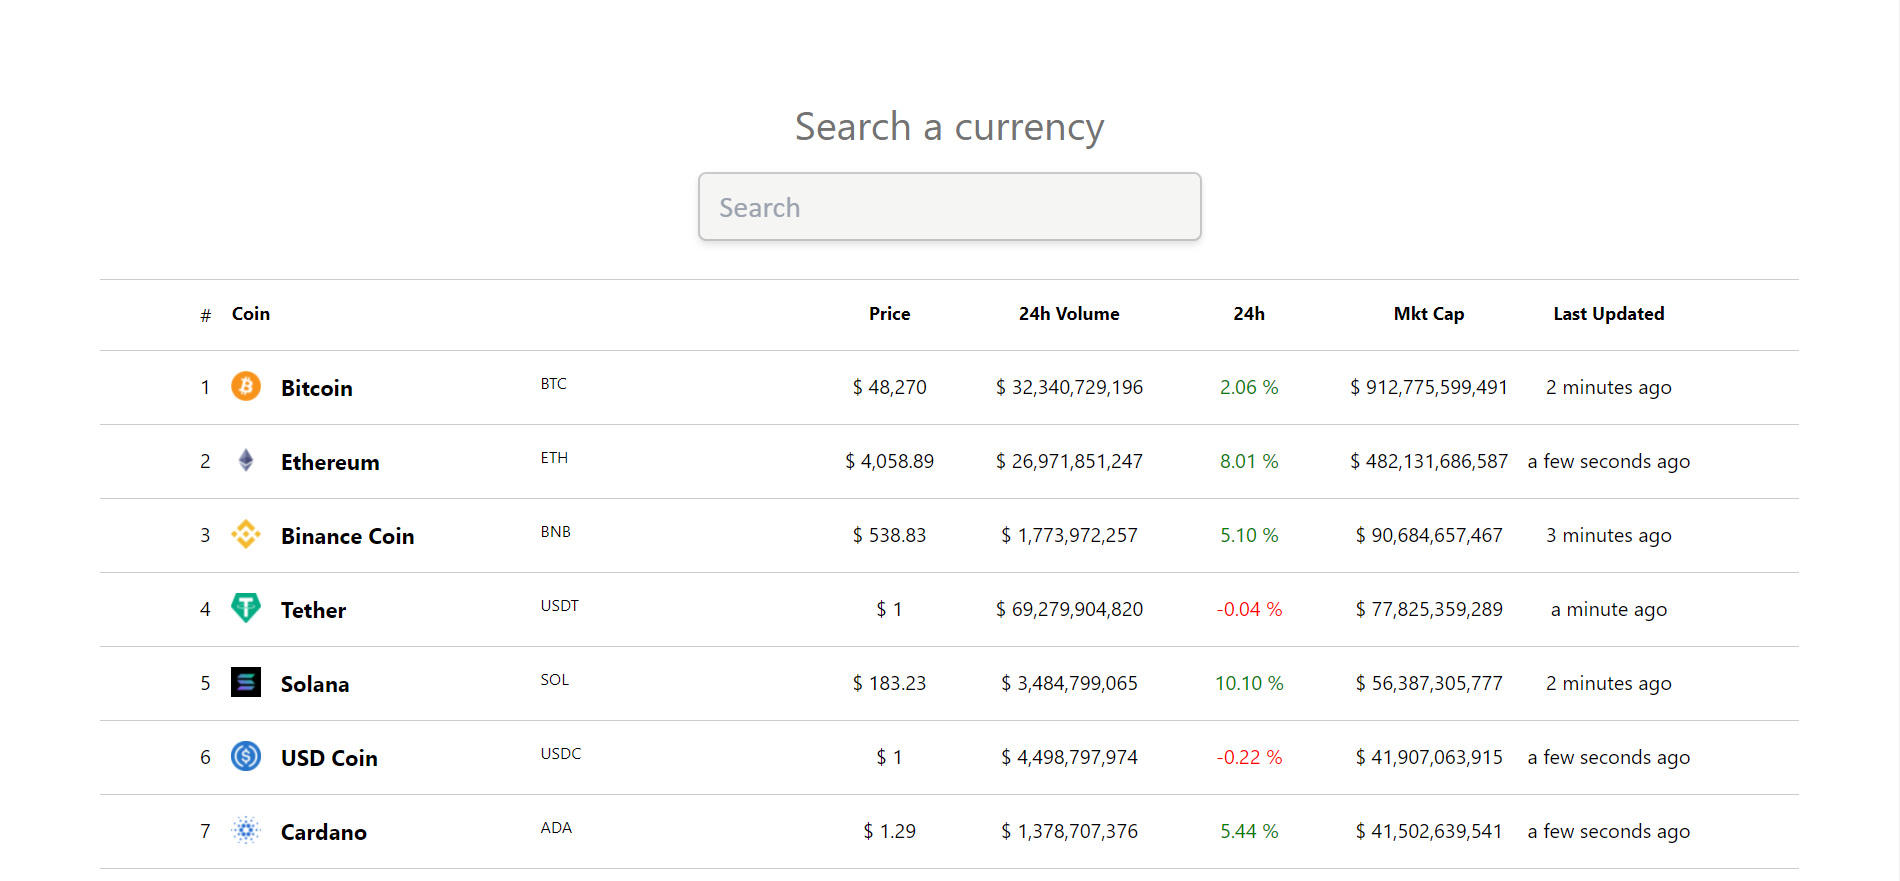Click the Ethereum diamond logo icon

(x=246, y=460)
